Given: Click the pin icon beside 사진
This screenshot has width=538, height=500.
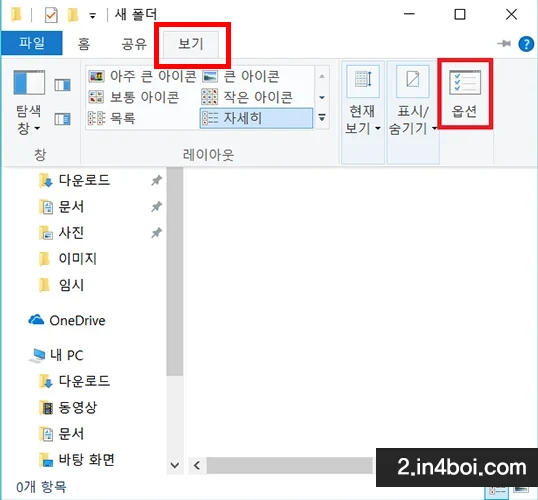Looking at the screenshot, I should tap(156, 233).
